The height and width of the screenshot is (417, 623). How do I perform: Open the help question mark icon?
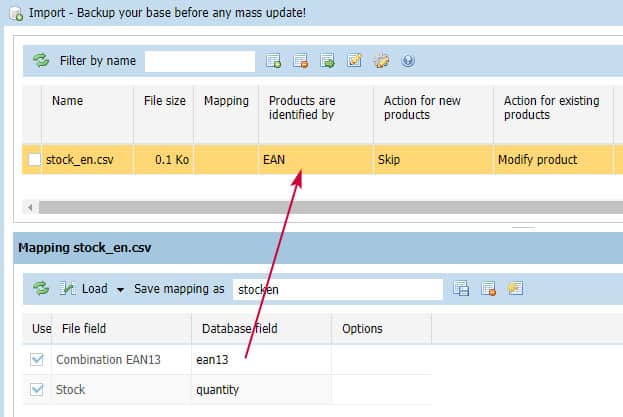[407, 61]
